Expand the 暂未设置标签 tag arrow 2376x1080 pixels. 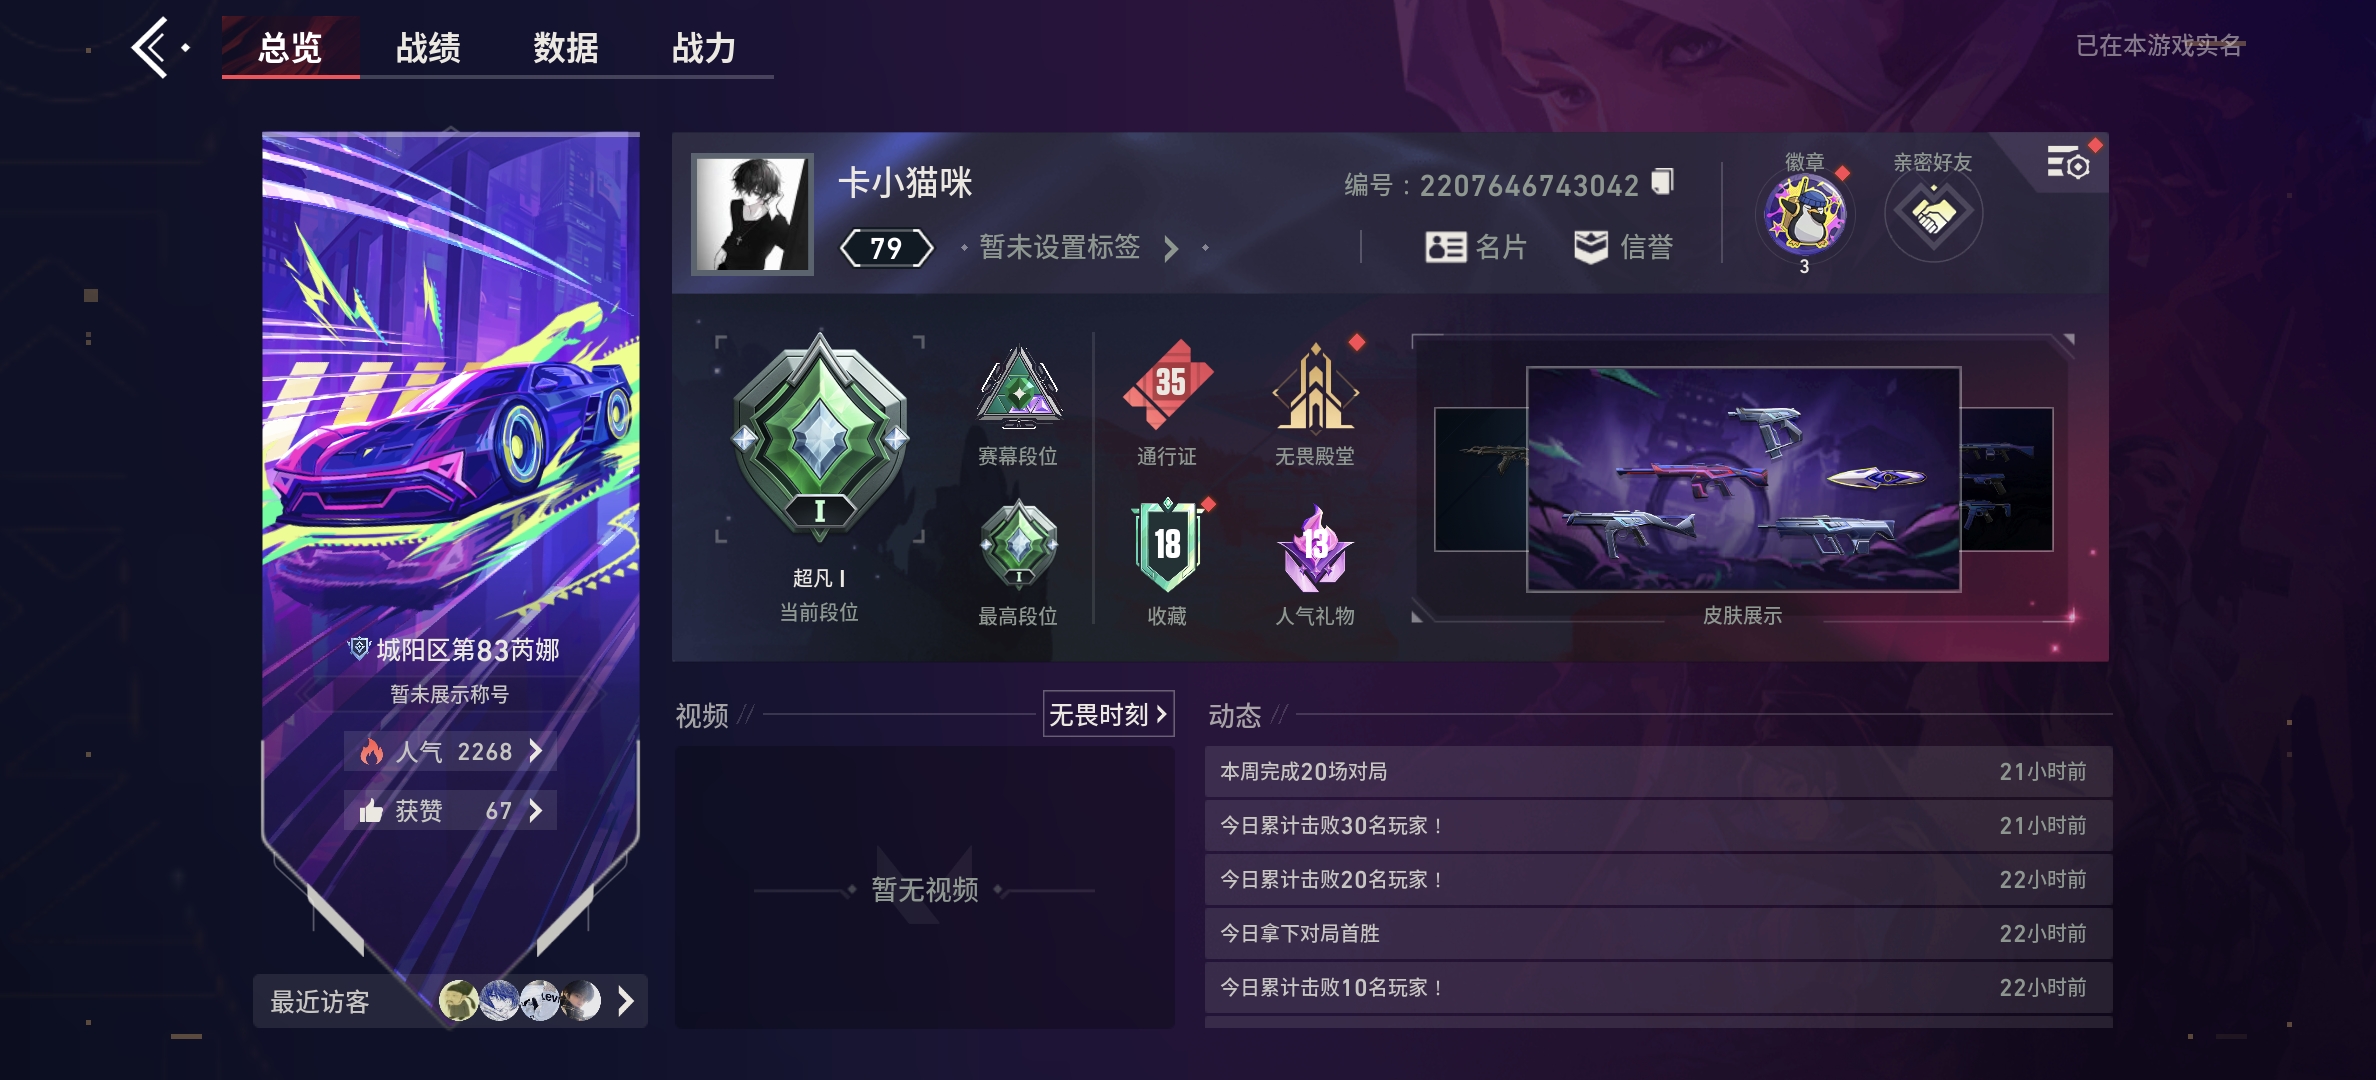pos(1171,248)
